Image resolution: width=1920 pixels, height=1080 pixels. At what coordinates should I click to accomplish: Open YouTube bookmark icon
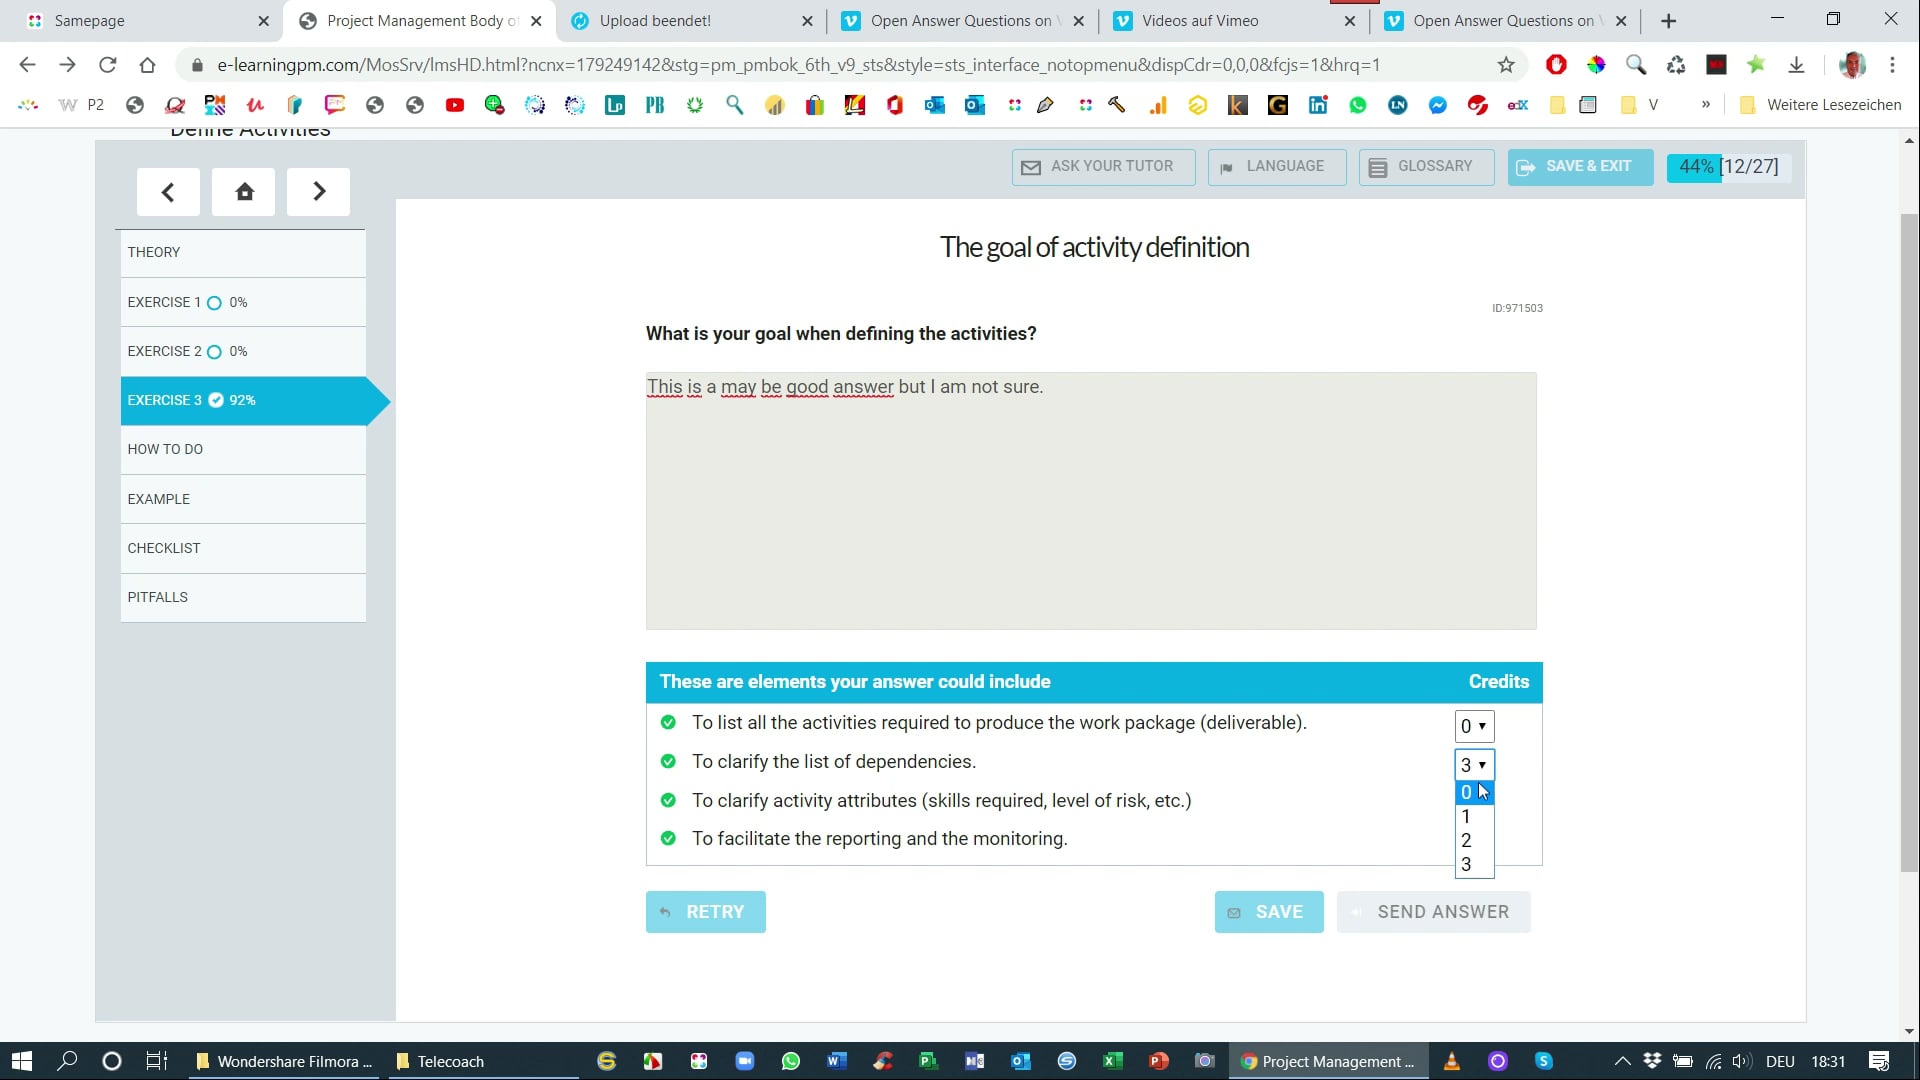coord(455,105)
